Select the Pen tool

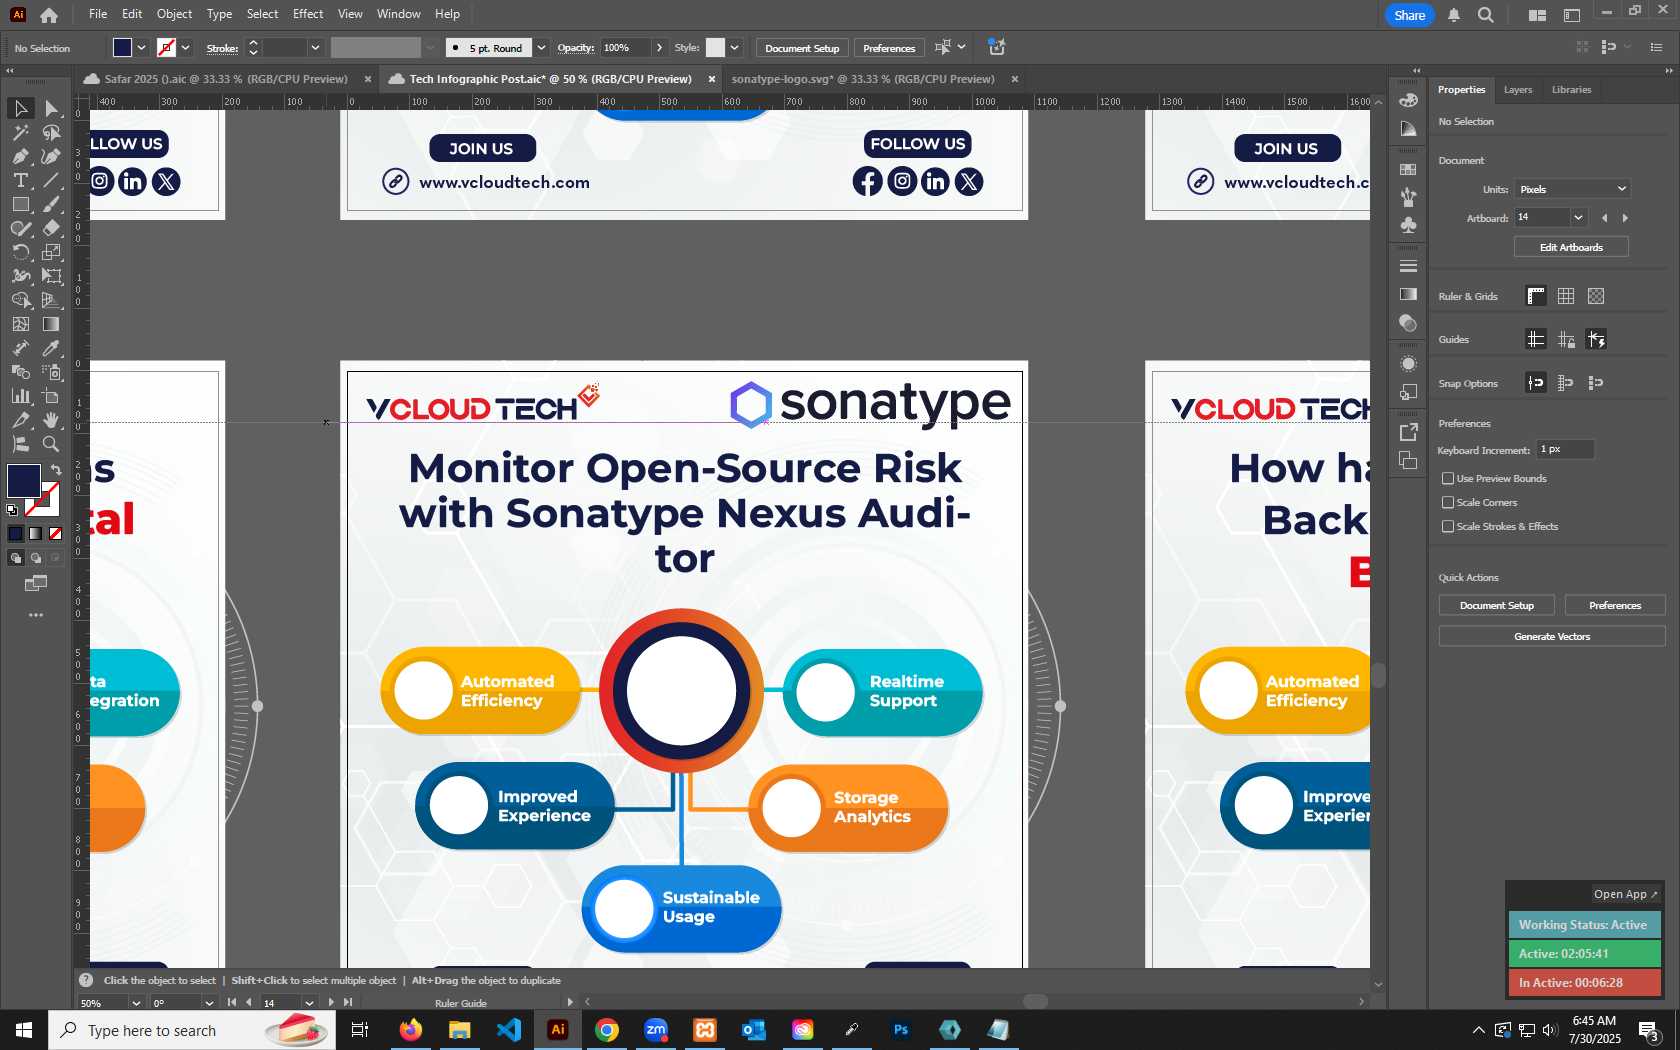point(20,156)
